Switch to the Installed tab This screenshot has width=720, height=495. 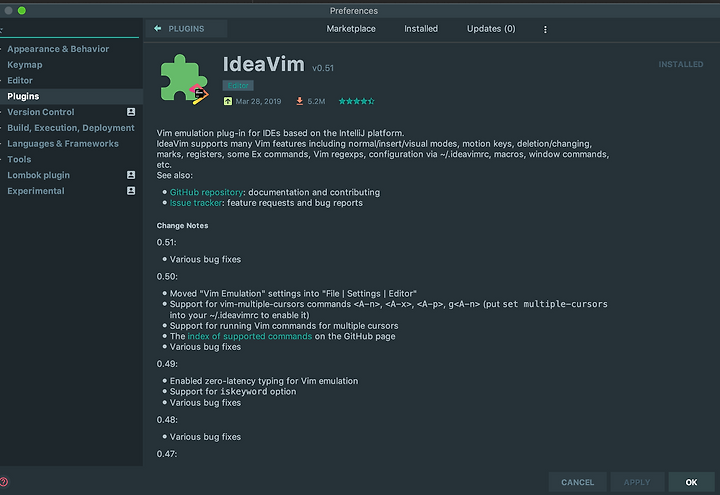tap(421, 28)
